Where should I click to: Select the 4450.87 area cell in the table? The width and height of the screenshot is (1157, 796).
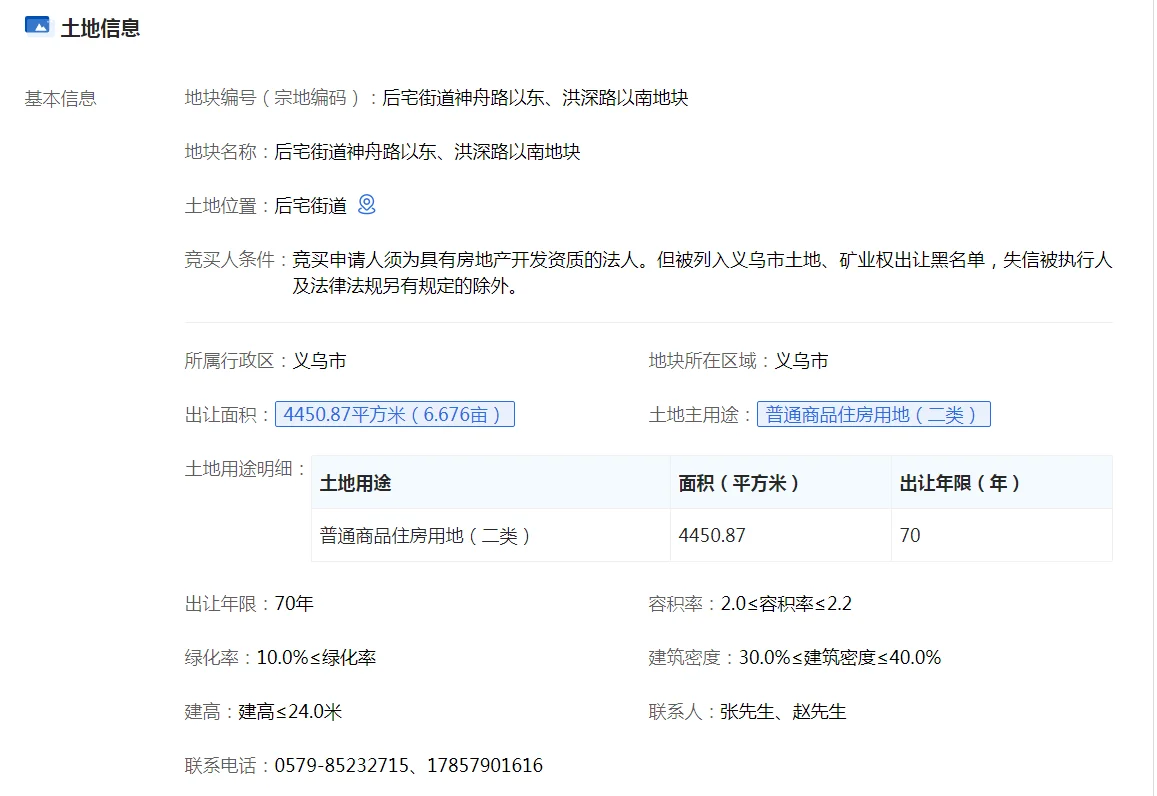(x=712, y=536)
